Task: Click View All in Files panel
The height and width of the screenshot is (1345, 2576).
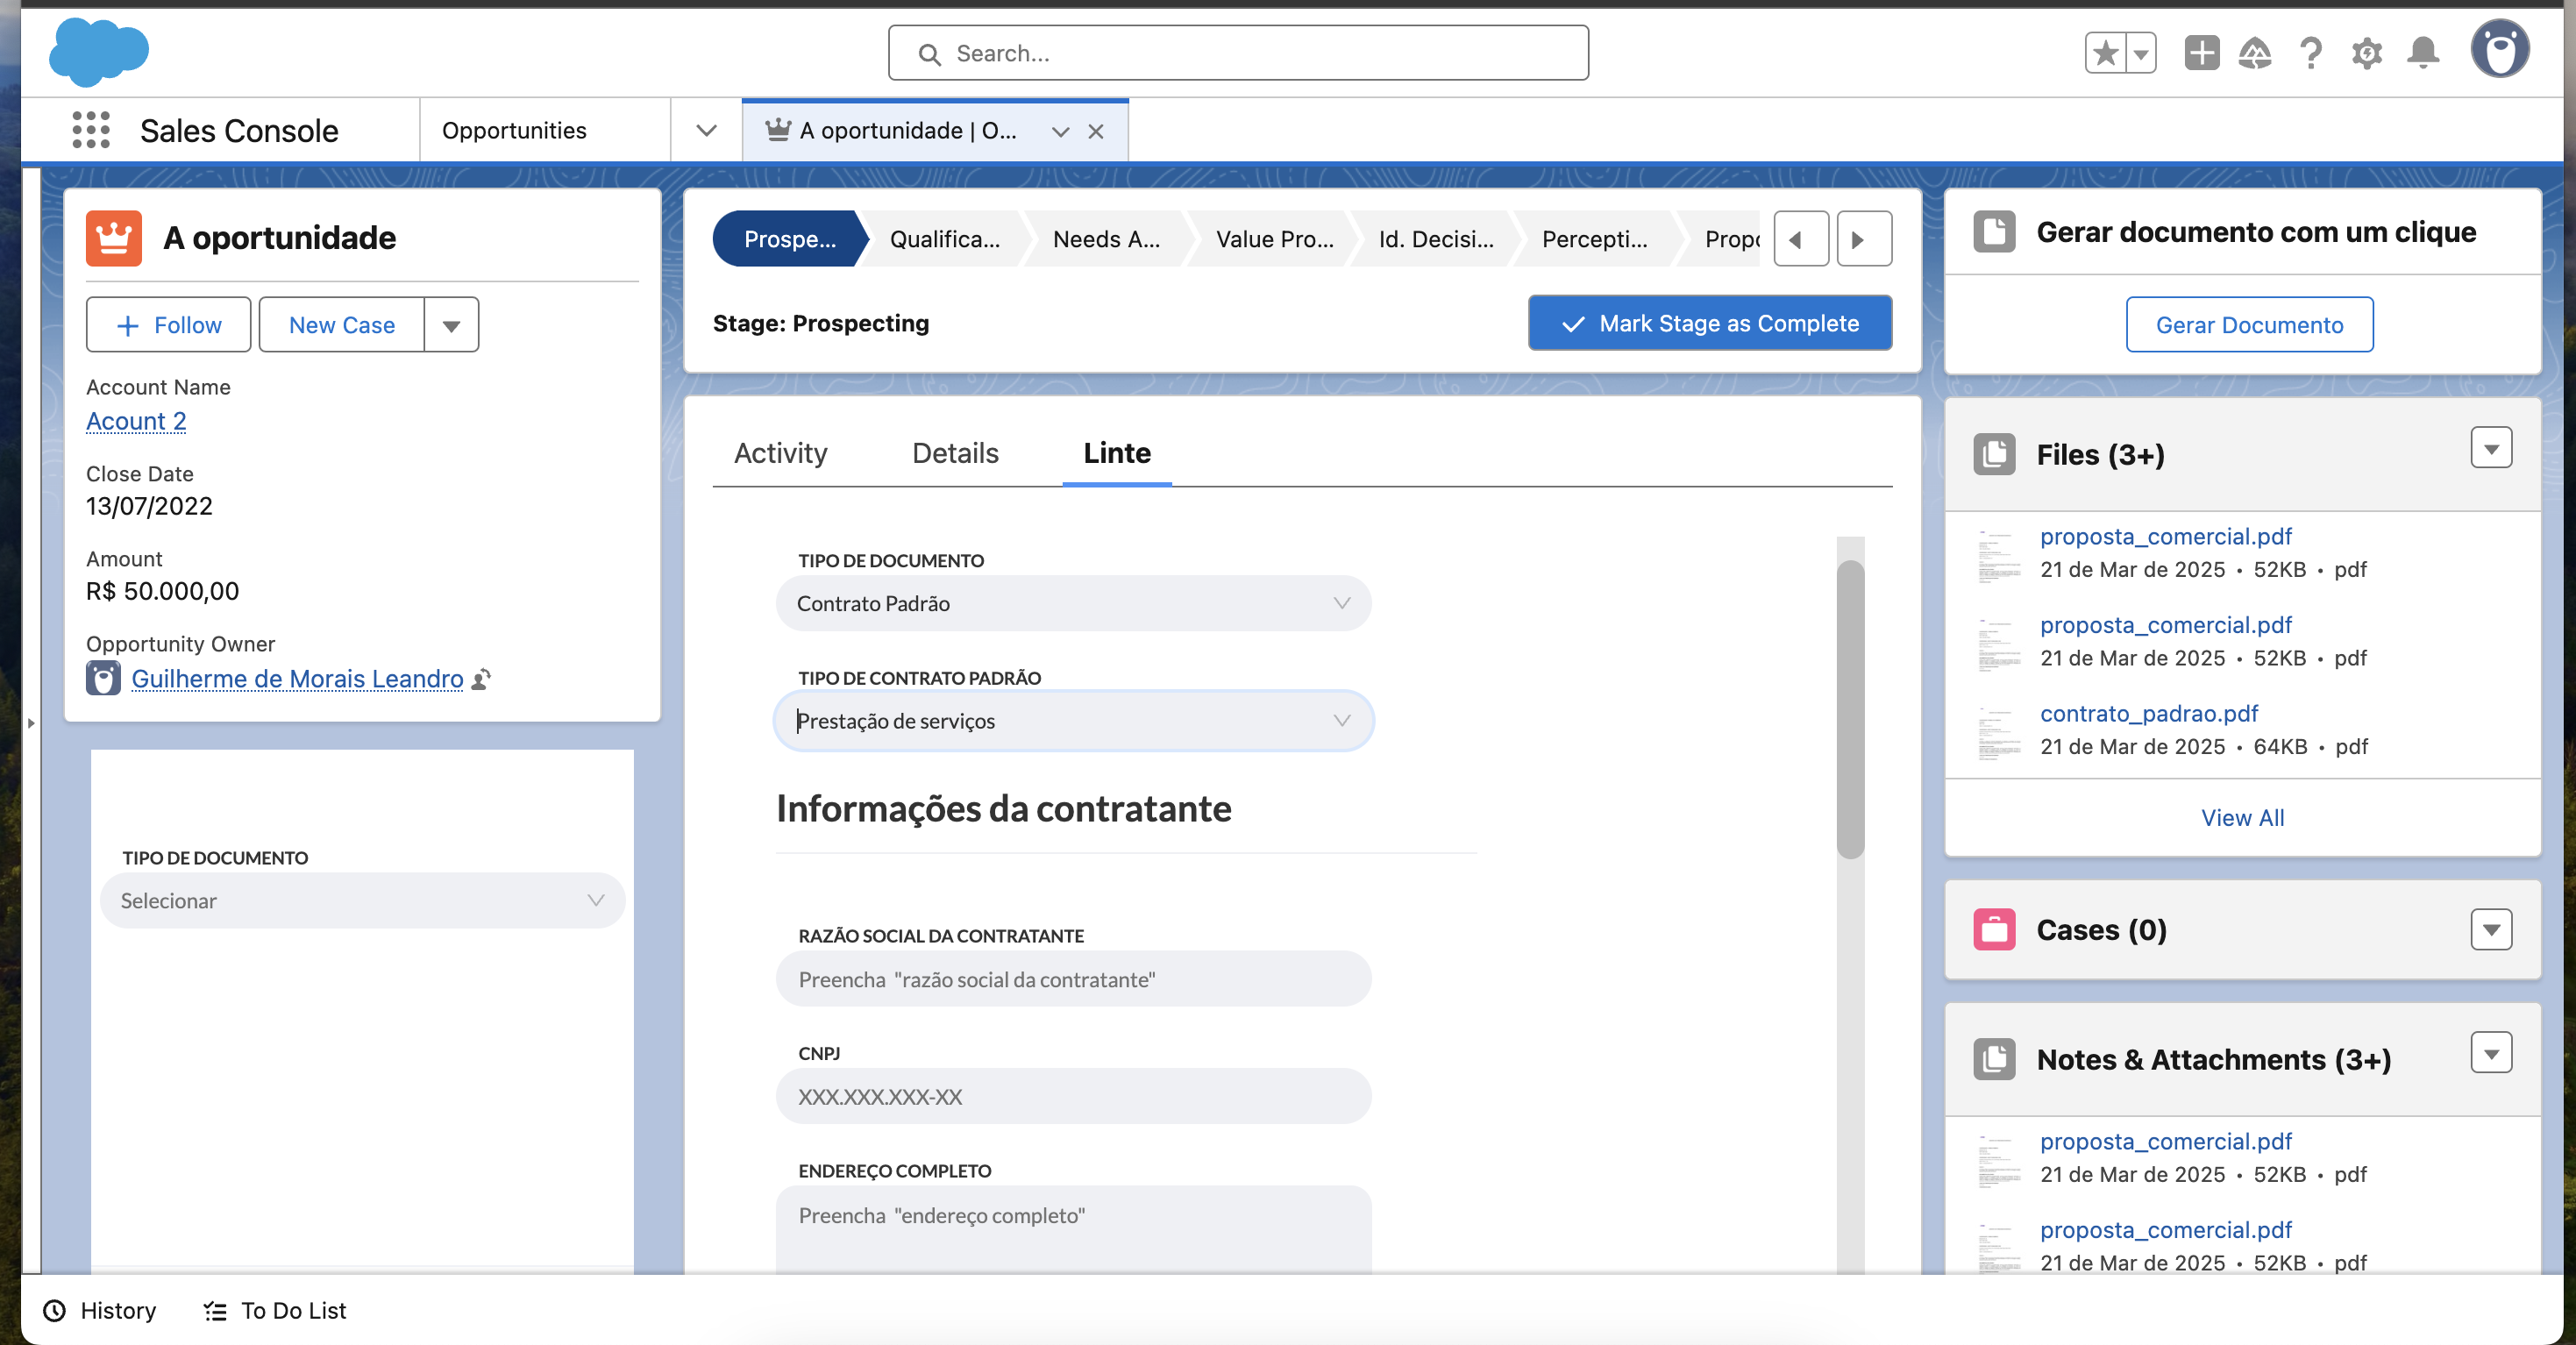Action: 2242,818
